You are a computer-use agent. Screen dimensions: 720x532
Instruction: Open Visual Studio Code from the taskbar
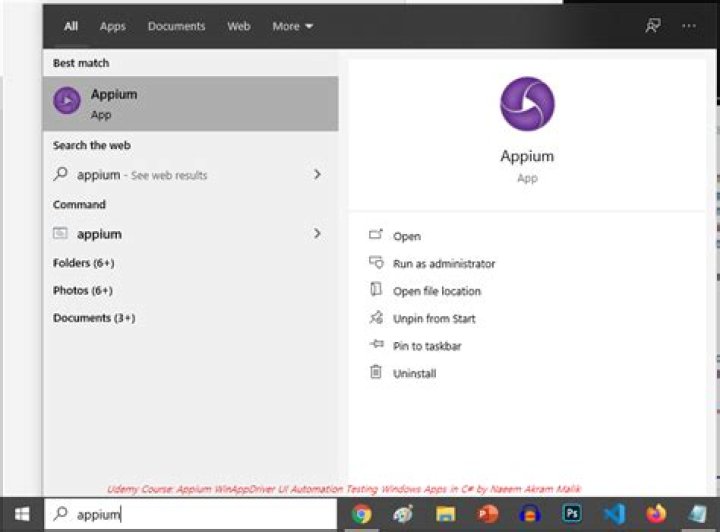click(x=614, y=514)
